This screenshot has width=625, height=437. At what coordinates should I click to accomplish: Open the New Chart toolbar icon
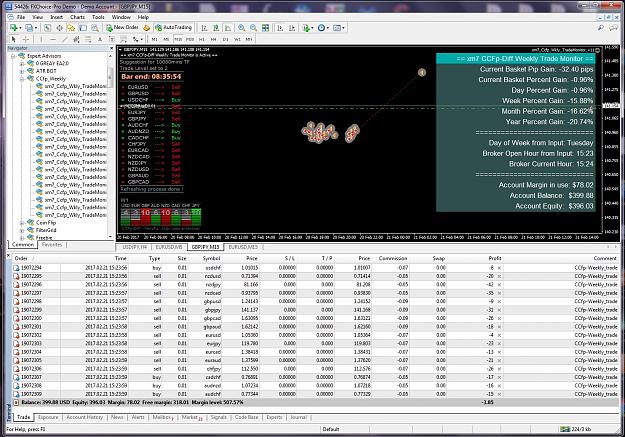[x=14, y=28]
